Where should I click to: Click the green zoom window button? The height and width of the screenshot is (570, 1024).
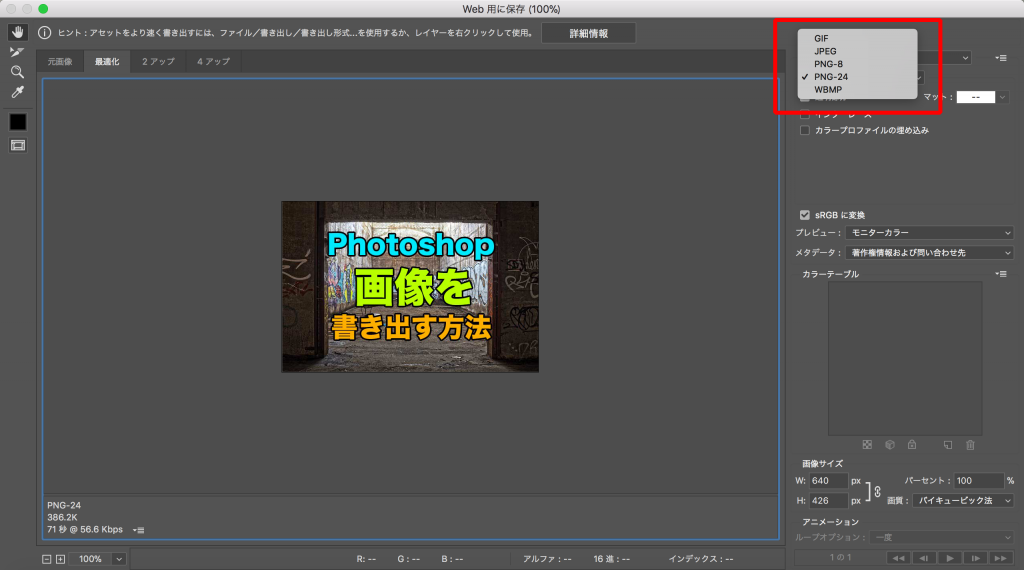pos(43,8)
